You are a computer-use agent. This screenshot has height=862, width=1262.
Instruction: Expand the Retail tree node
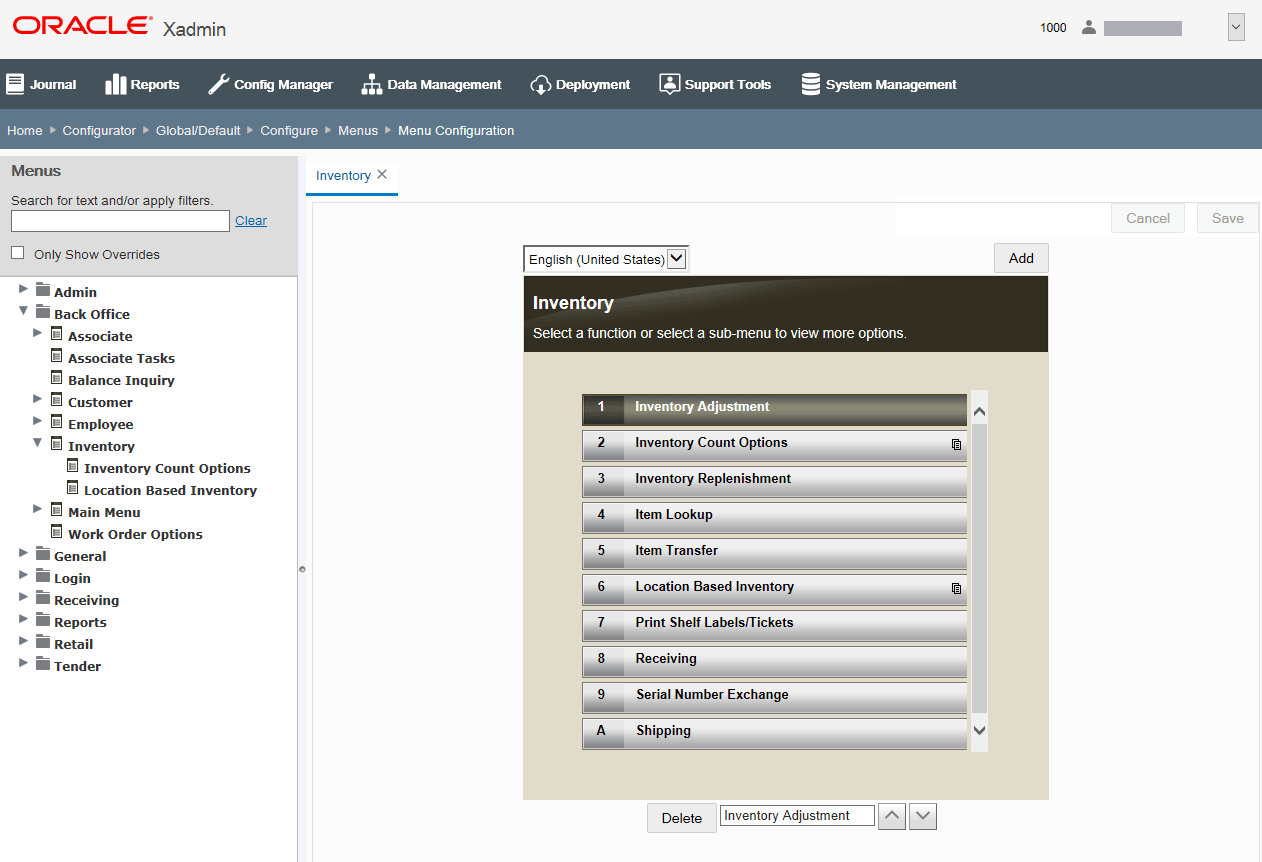pyautogui.click(x=24, y=641)
